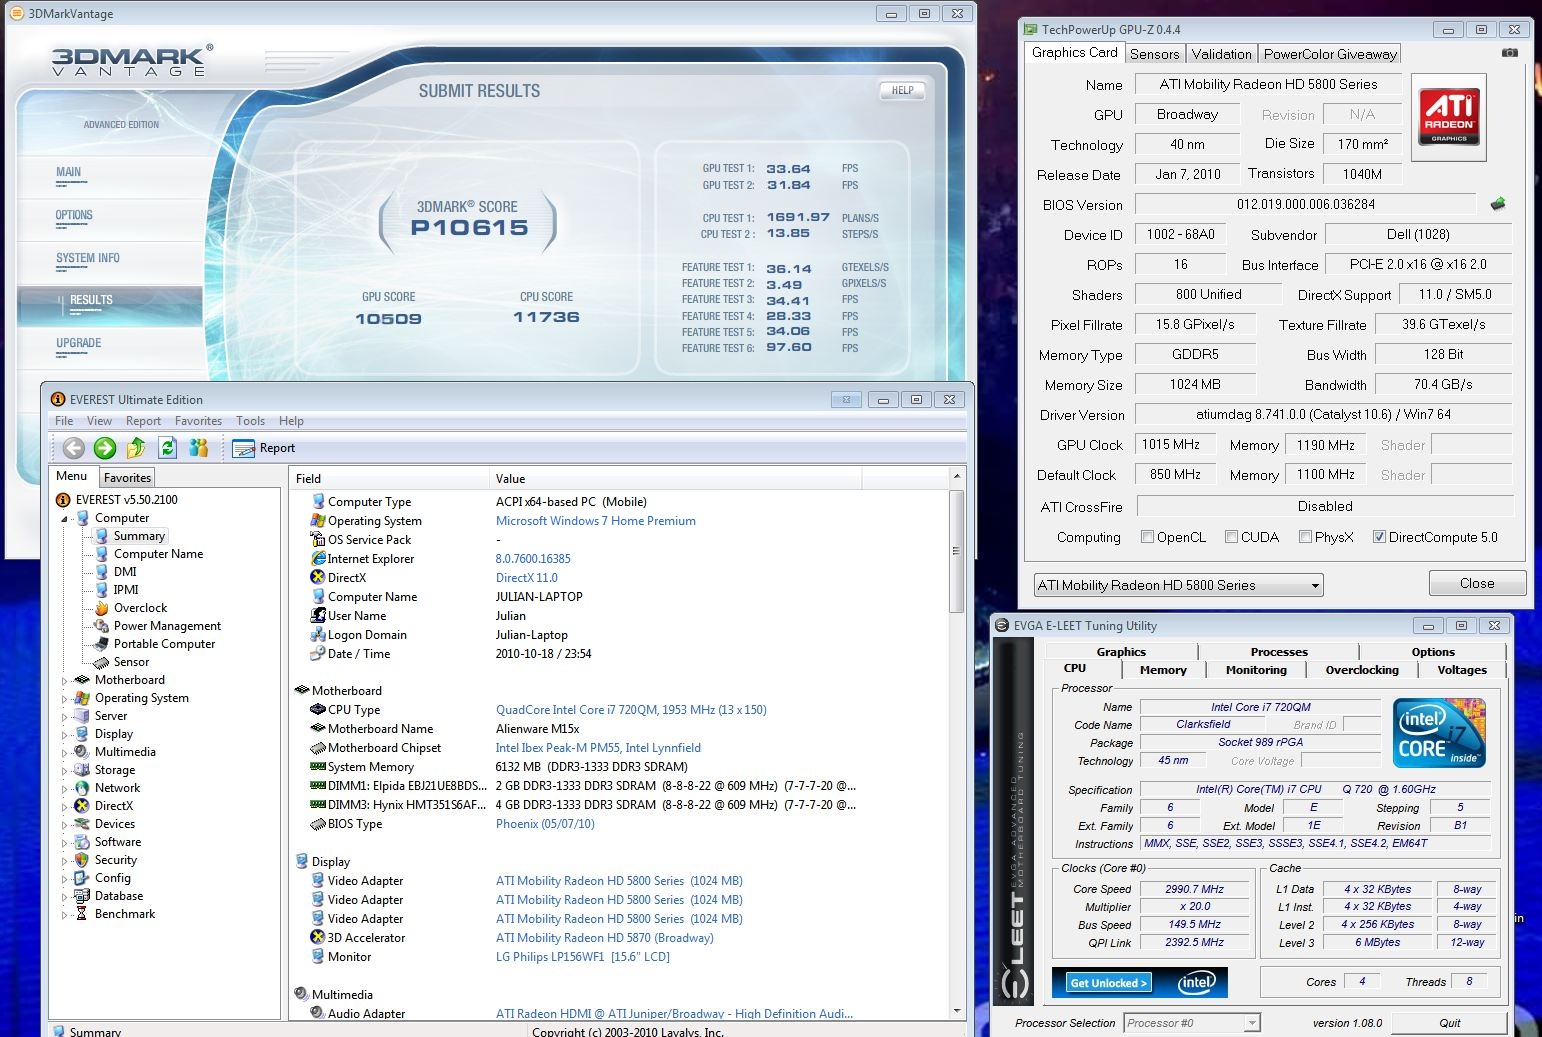Toggle the DirectCompute 5.0 checkbox
1542x1037 pixels.
point(1379,537)
